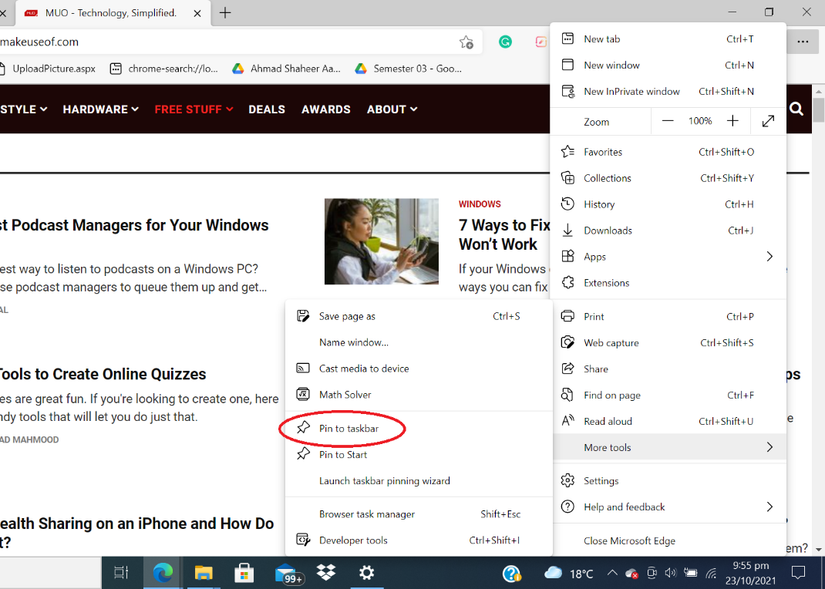Open a new browser tab with plus button
This screenshot has height=589, width=825.
pyautogui.click(x=225, y=13)
